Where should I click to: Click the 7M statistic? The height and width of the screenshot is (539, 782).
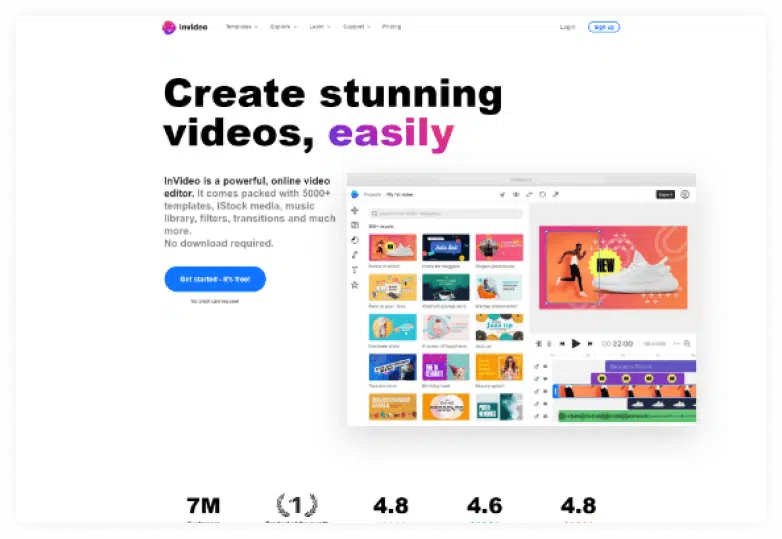tap(203, 506)
